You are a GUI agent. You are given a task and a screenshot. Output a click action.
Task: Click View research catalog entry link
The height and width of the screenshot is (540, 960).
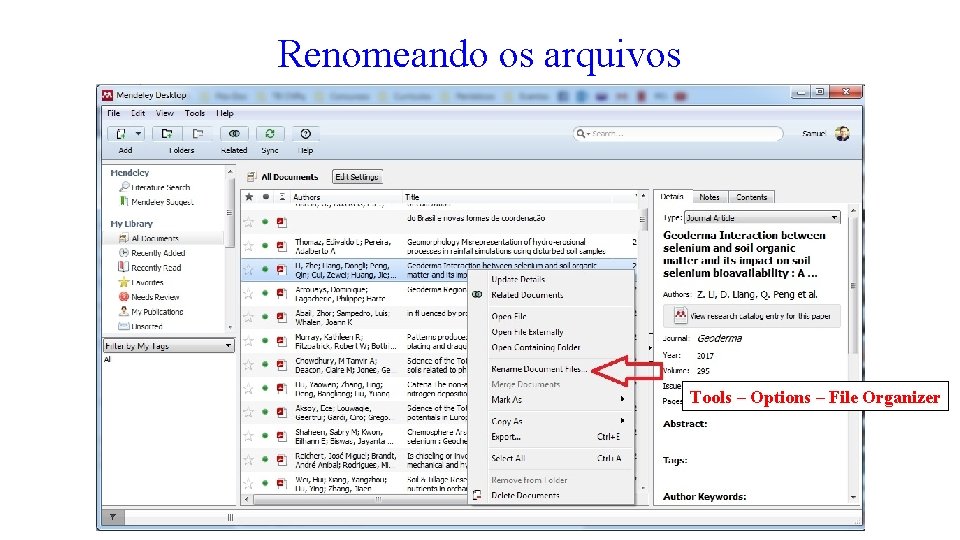click(x=752, y=316)
